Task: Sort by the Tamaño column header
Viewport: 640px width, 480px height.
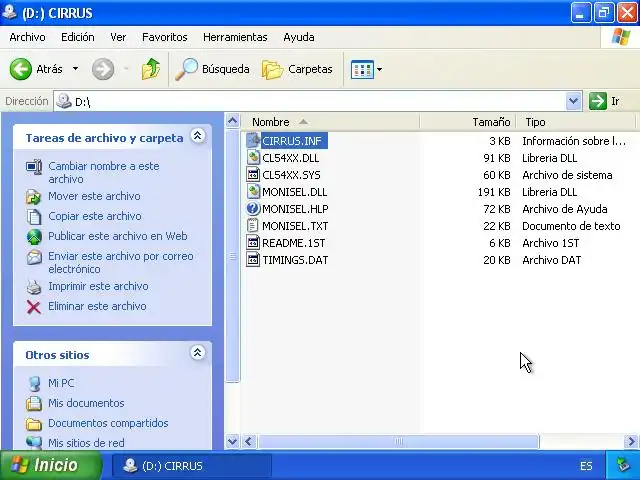Action: pyautogui.click(x=468, y=122)
